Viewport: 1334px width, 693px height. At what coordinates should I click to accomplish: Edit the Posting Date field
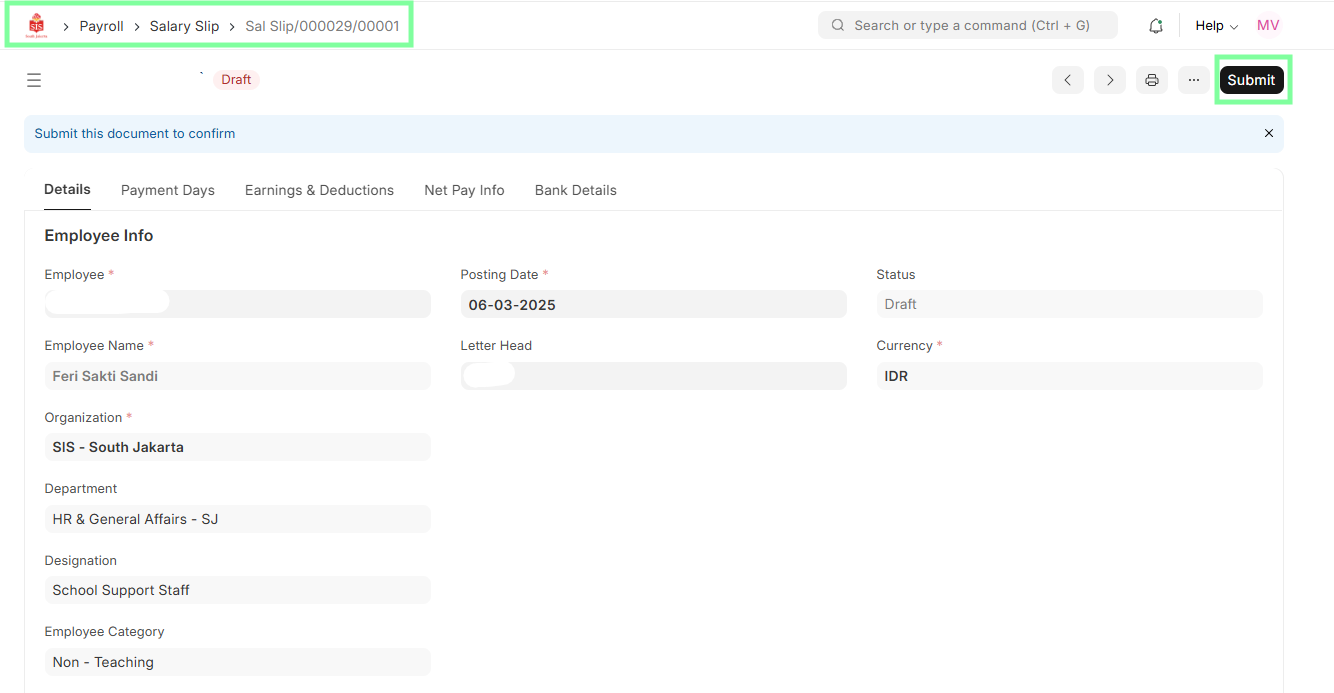click(x=653, y=305)
